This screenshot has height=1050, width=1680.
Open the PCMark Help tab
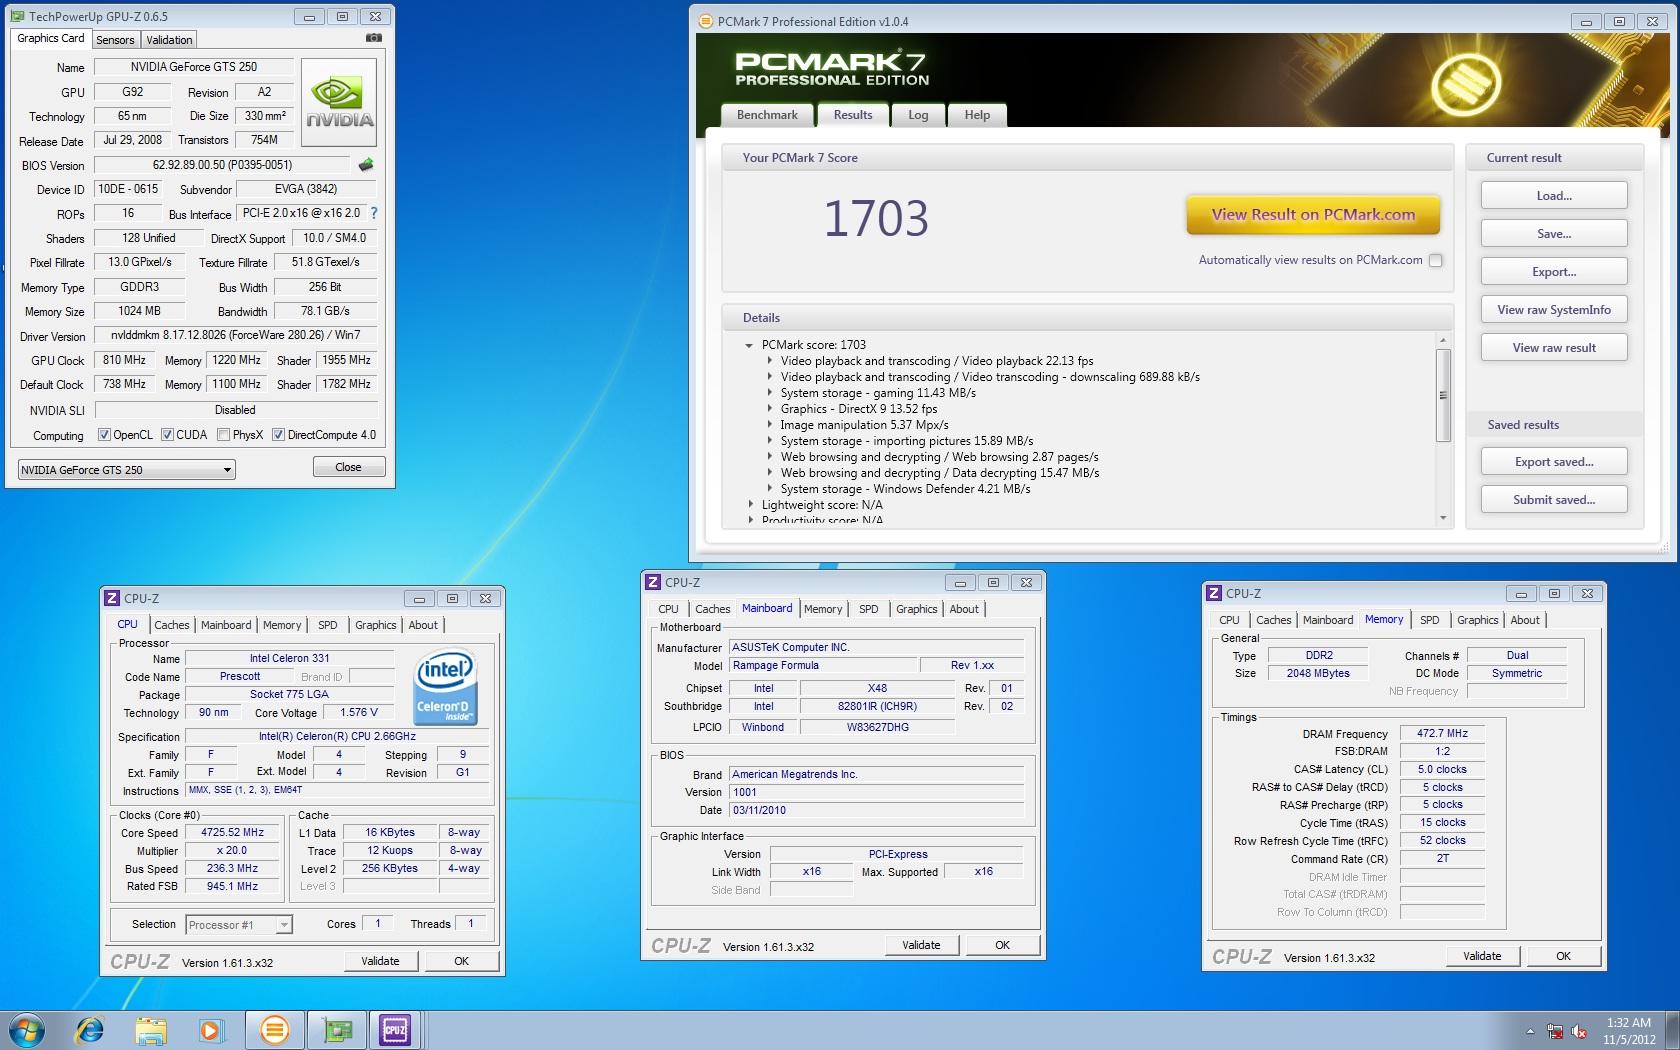[x=977, y=115]
